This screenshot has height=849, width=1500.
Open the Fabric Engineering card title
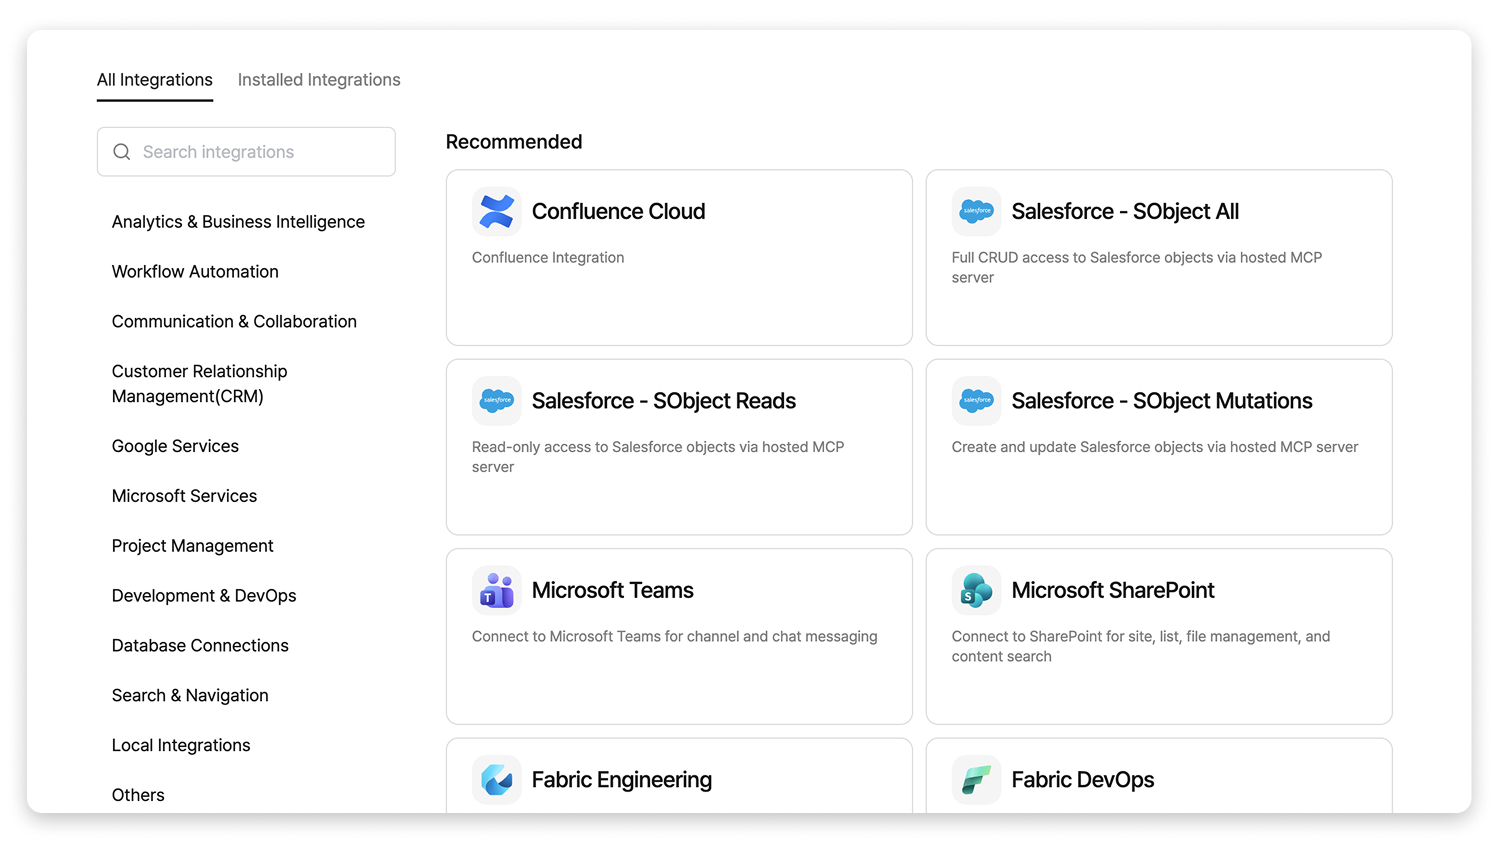point(622,780)
